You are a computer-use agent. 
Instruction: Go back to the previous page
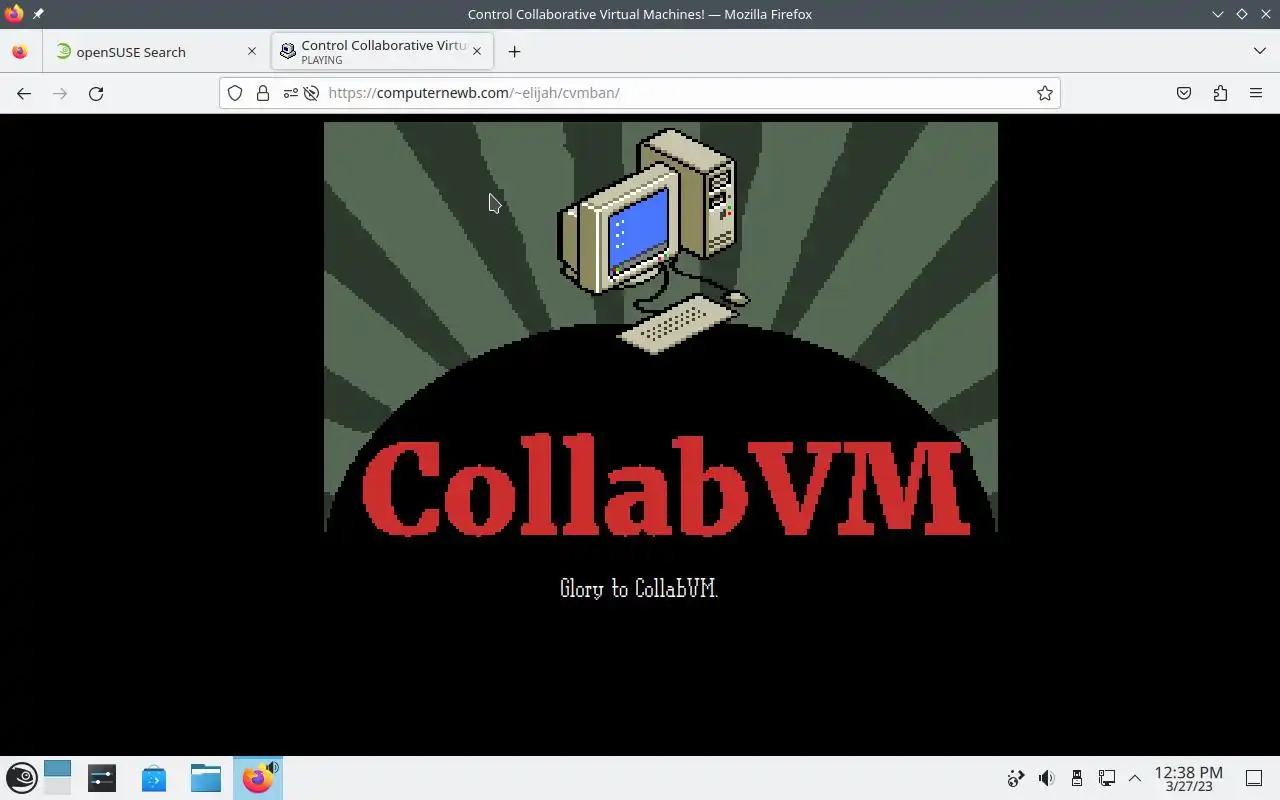pyautogui.click(x=24, y=93)
